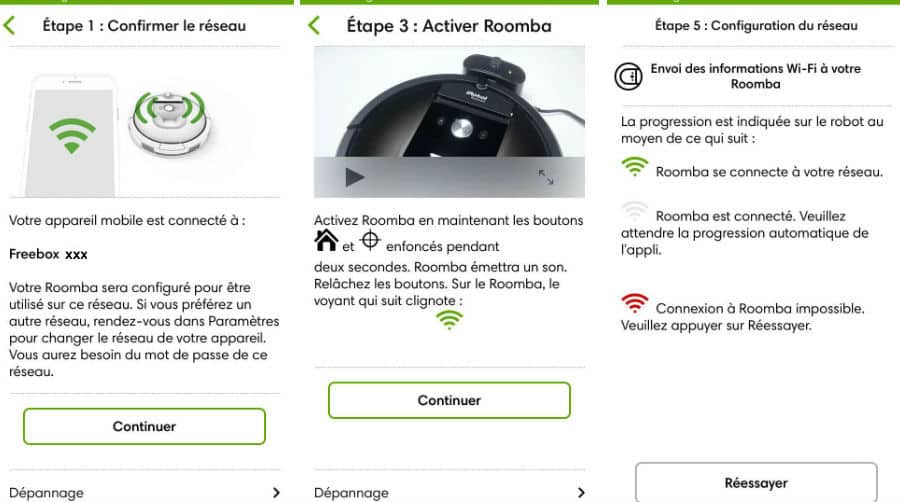Screen dimensions: 900x502
Task: Open Dépannage chevron on Étape 1 screen
Action: [x=276, y=492]
